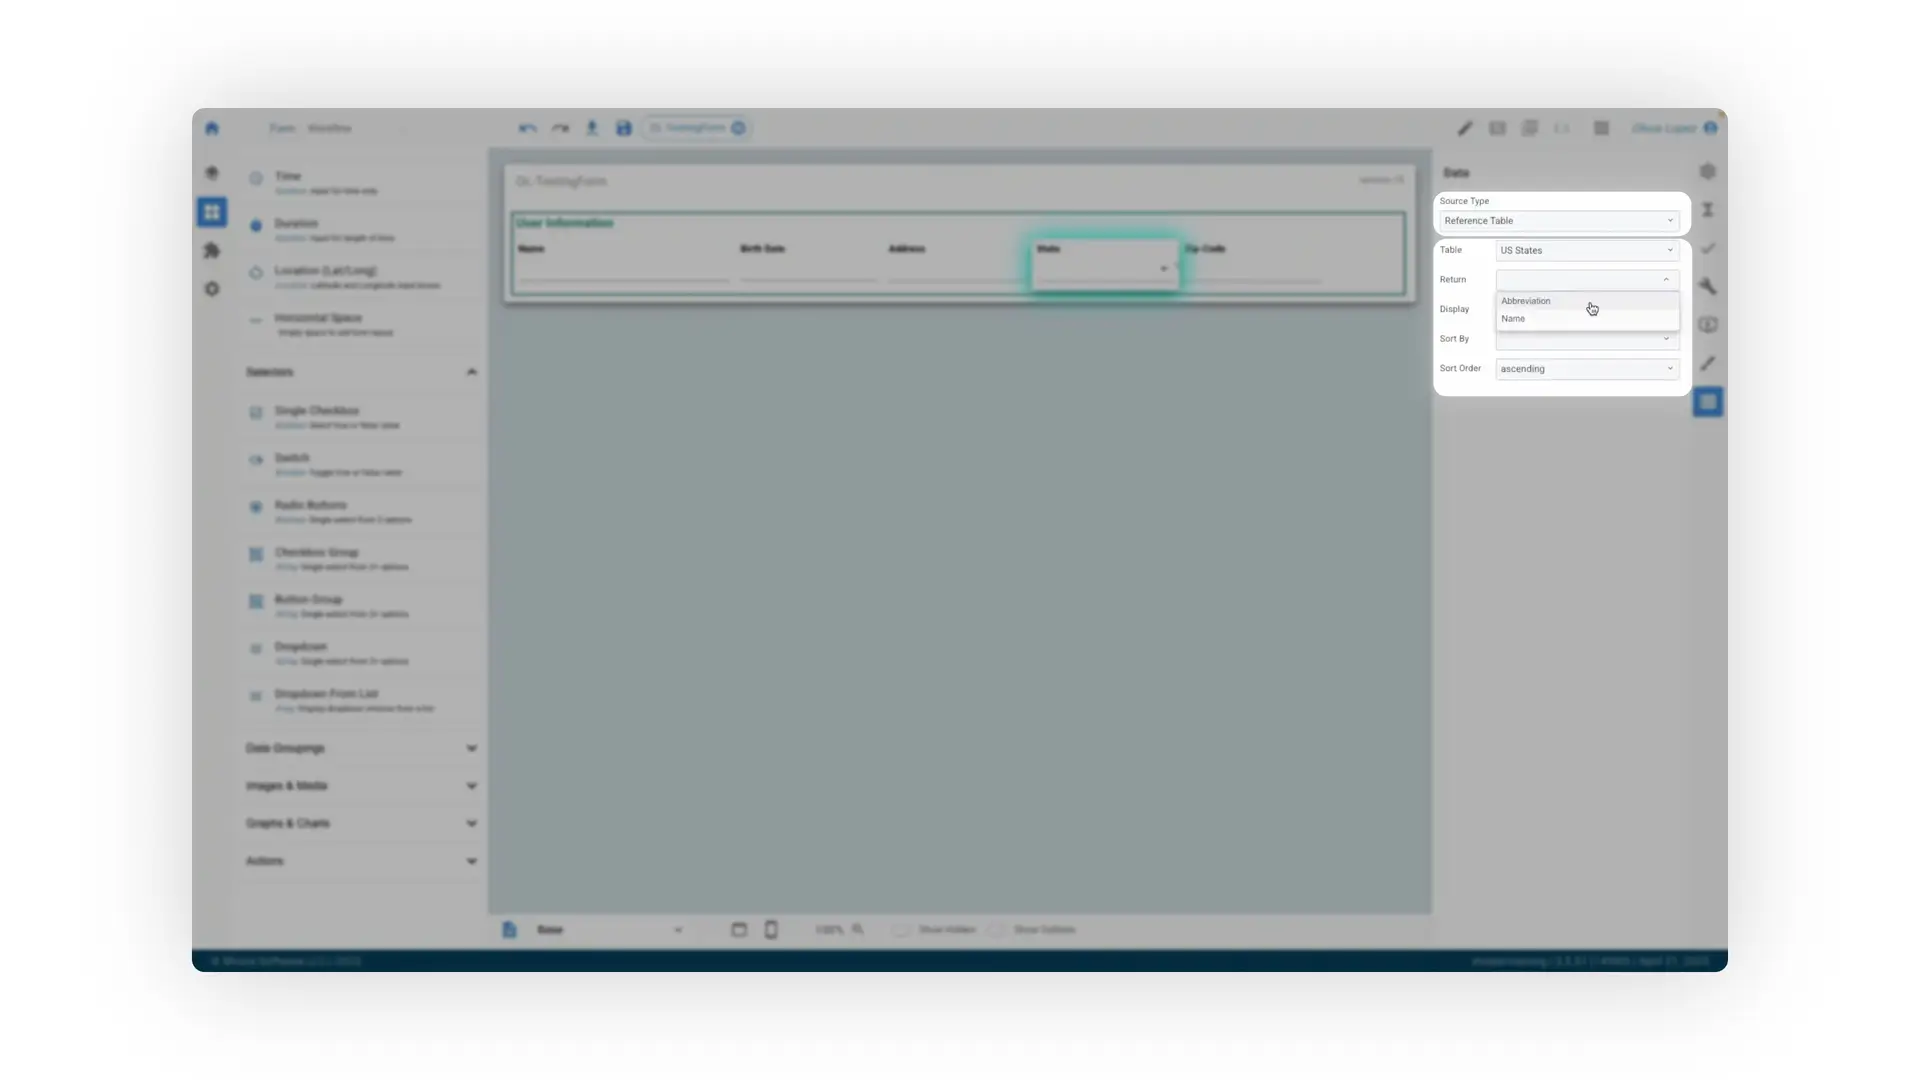
Task: Open the home screen via the house icon
Action: [212, 128]
